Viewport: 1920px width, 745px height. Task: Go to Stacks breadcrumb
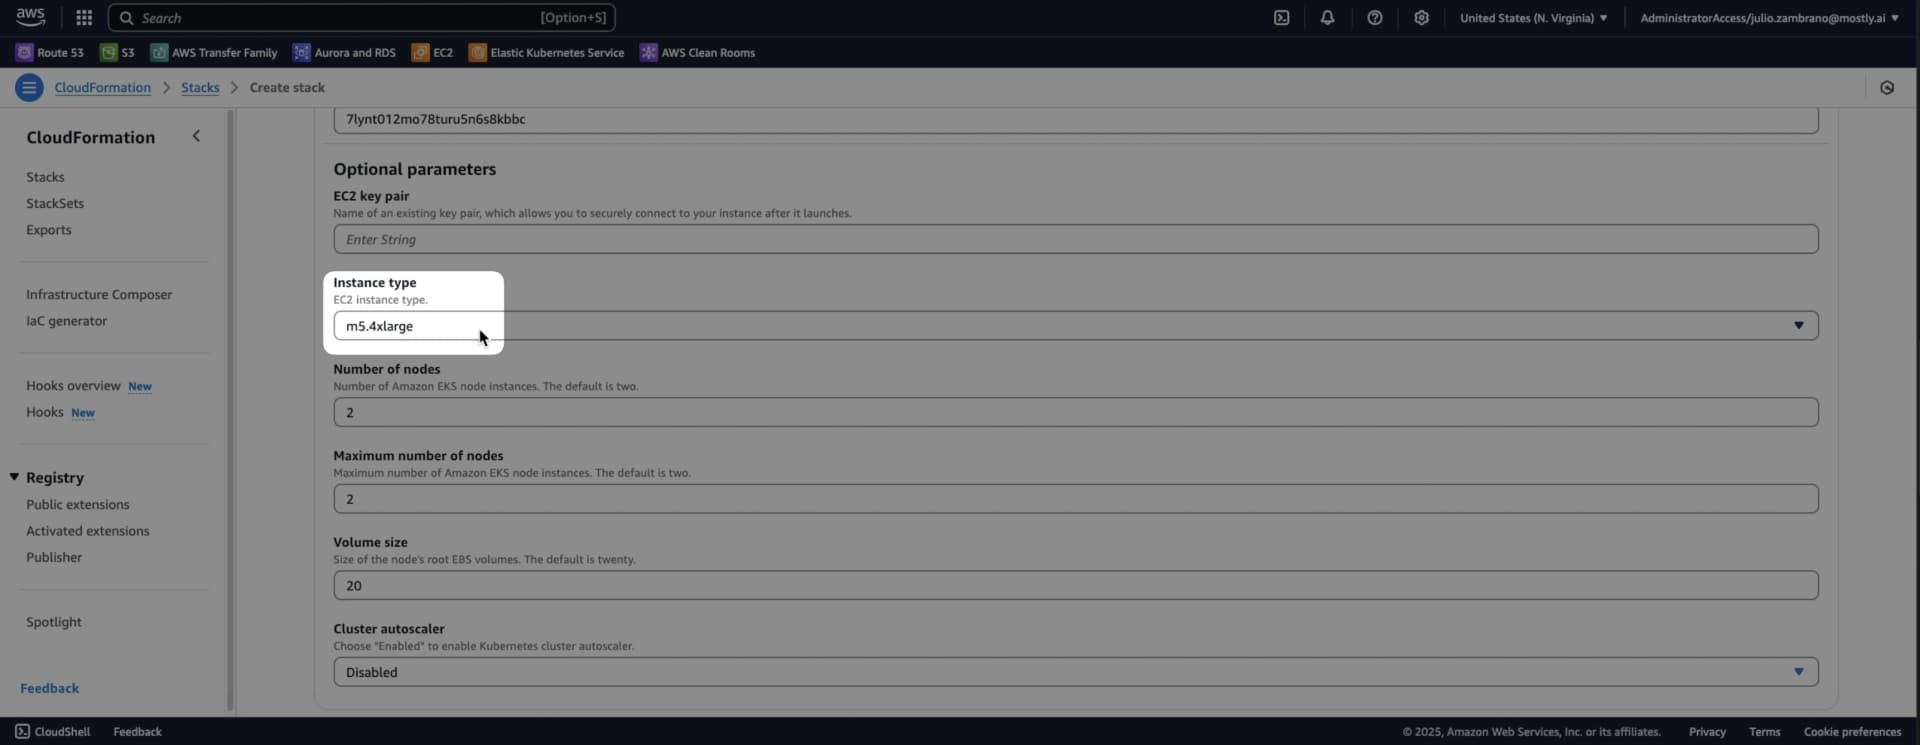200,88
